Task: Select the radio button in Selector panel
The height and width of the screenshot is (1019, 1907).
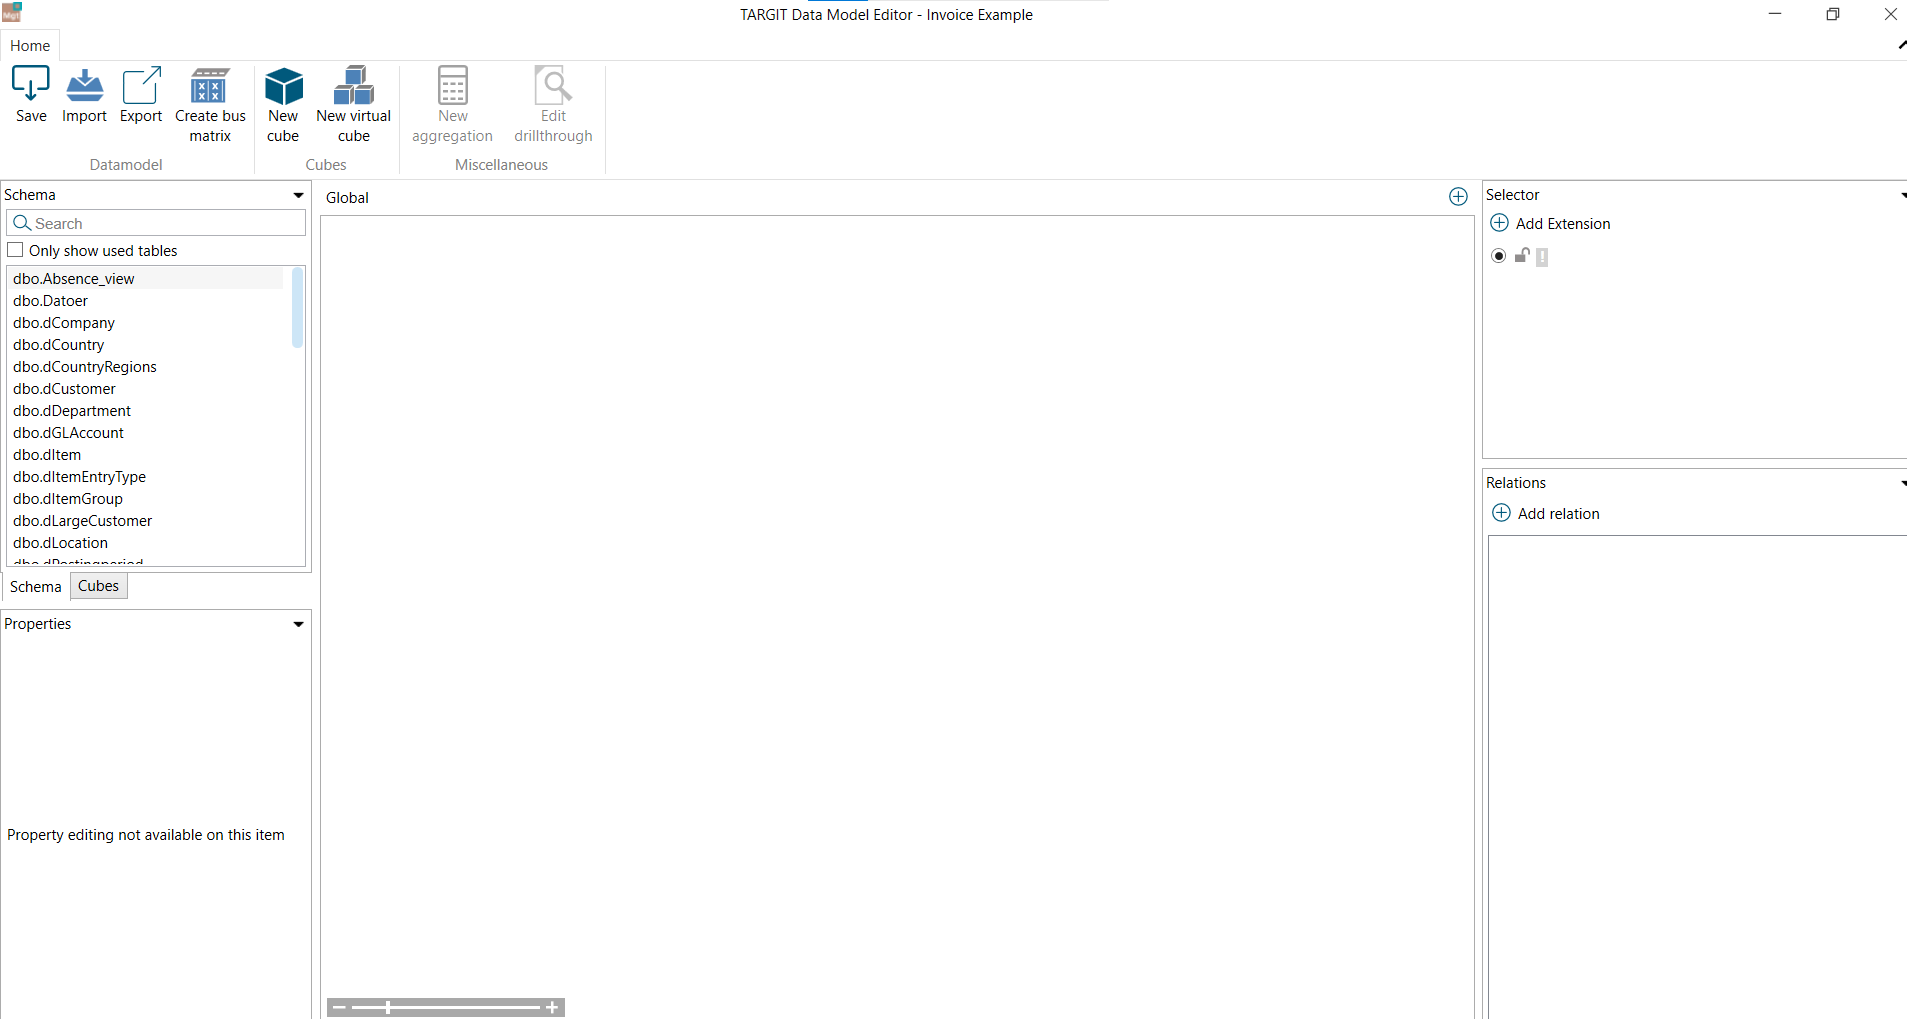Action: point(1498,256)
